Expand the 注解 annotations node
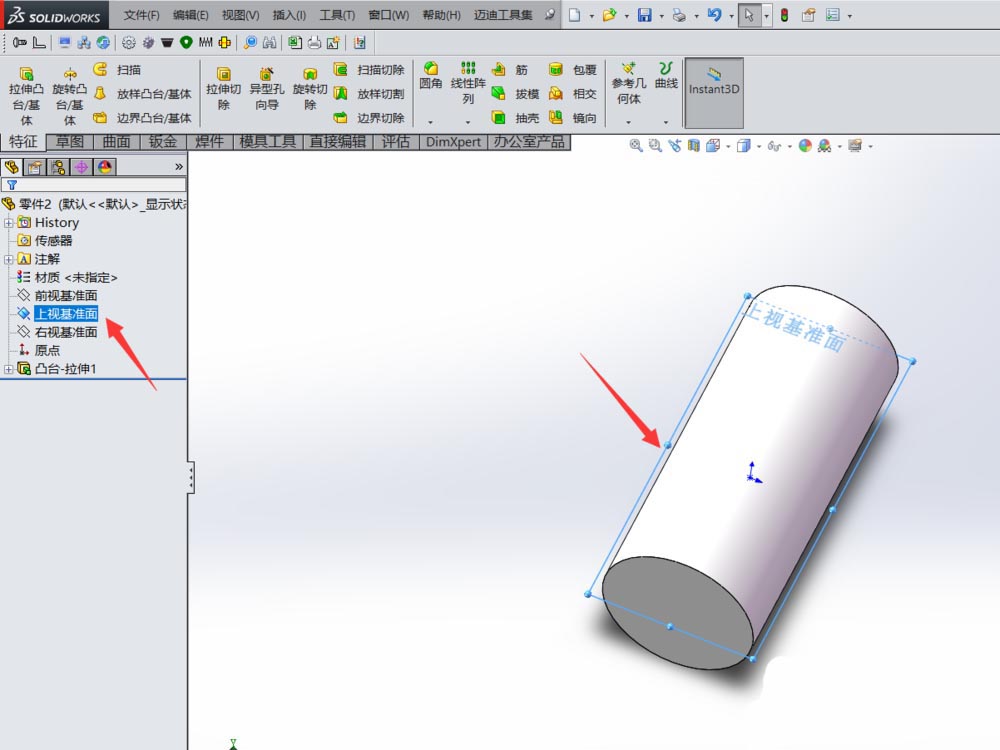1000x750 pixels. [x=8, y=259]
